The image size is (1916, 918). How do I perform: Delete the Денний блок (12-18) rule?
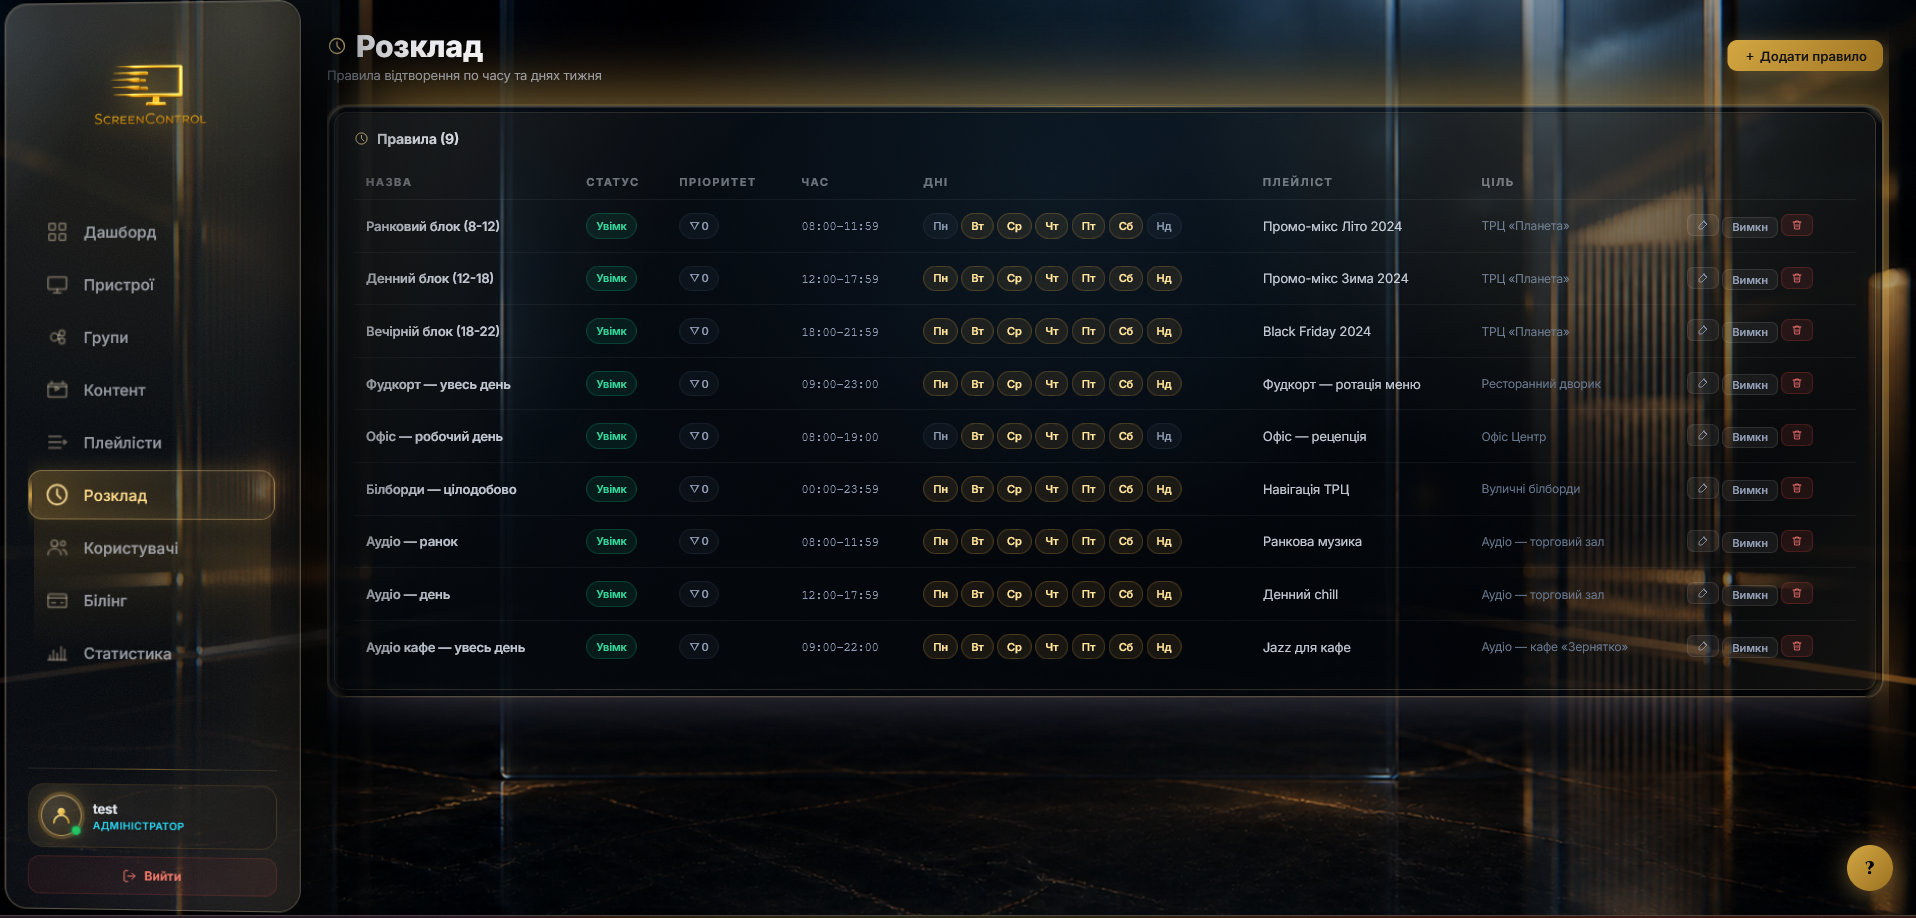click(x=1797, y=278)
